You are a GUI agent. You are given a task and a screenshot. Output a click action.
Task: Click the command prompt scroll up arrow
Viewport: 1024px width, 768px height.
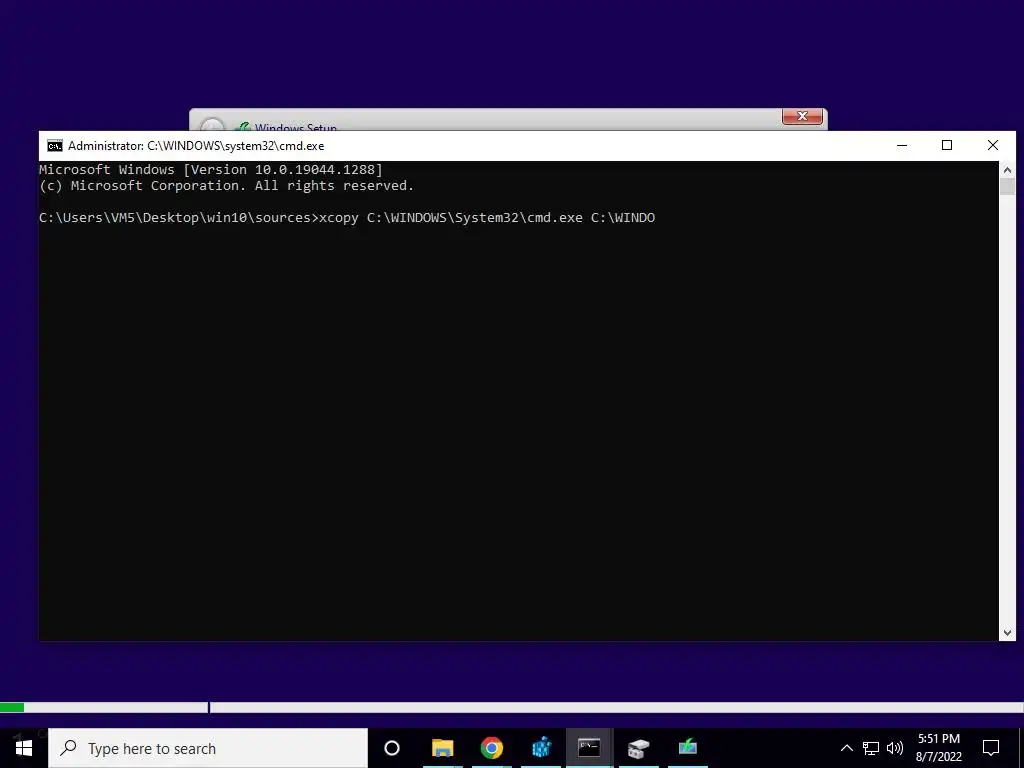click(x=1007, y=170)
